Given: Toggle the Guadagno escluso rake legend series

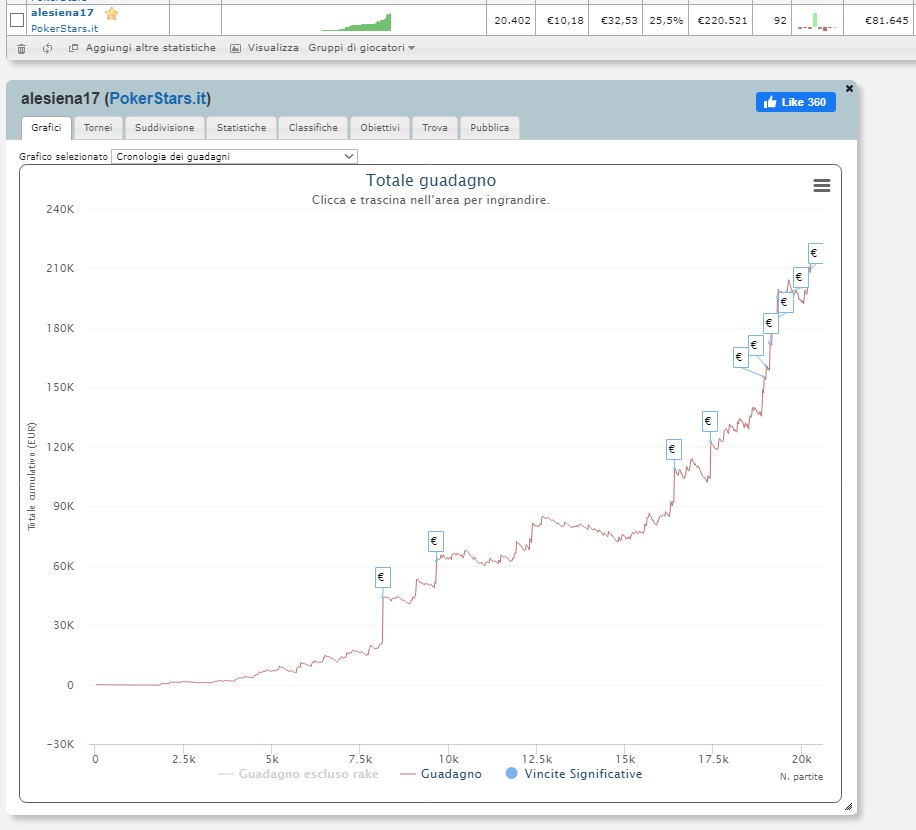Looking at the screenshot, I should pos(299,774).
